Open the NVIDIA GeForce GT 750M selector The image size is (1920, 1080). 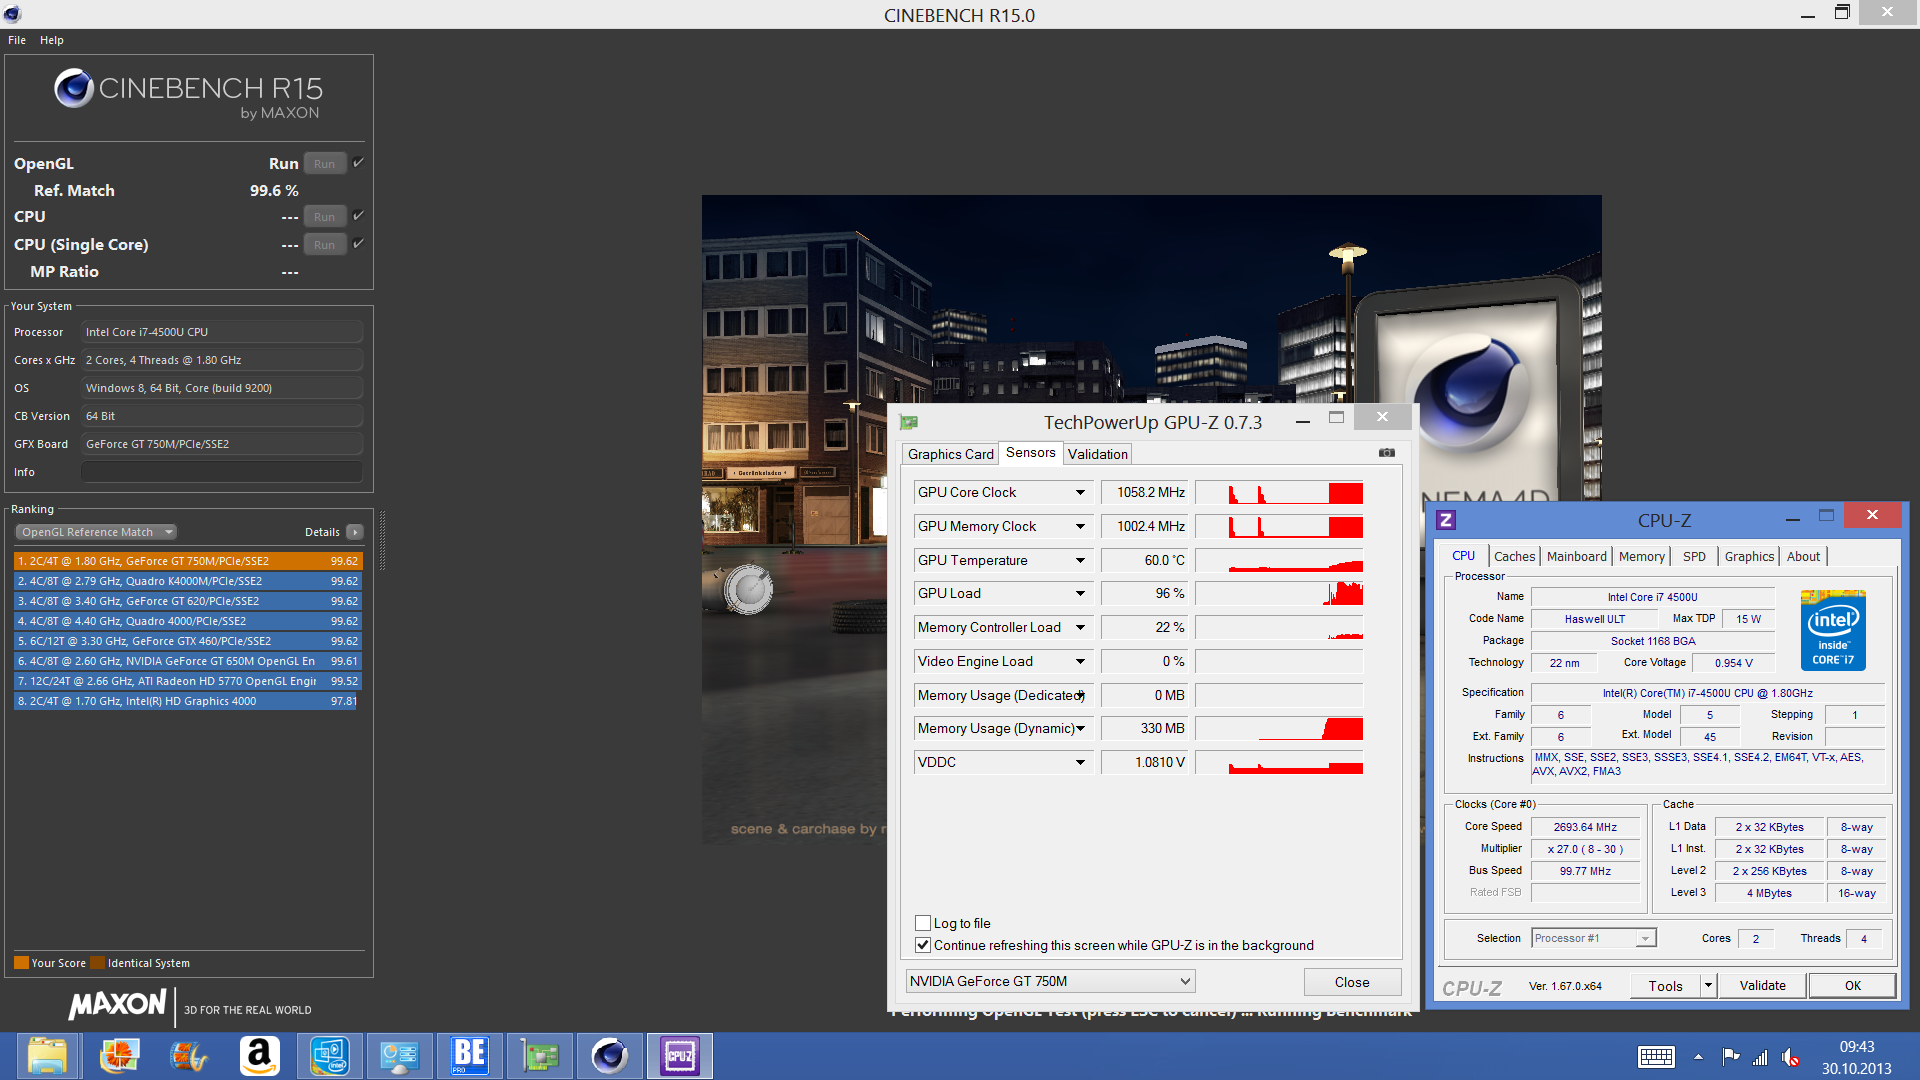[1050, 981]
